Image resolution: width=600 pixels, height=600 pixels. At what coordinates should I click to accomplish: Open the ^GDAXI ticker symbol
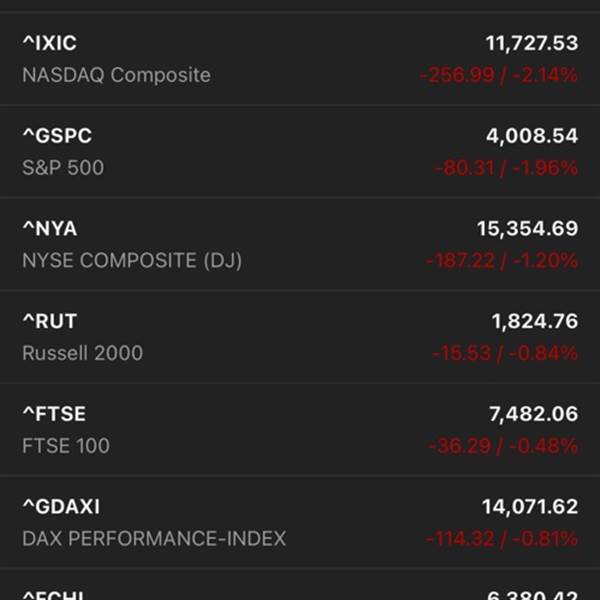pyautogui.click(x=61, y=507)
